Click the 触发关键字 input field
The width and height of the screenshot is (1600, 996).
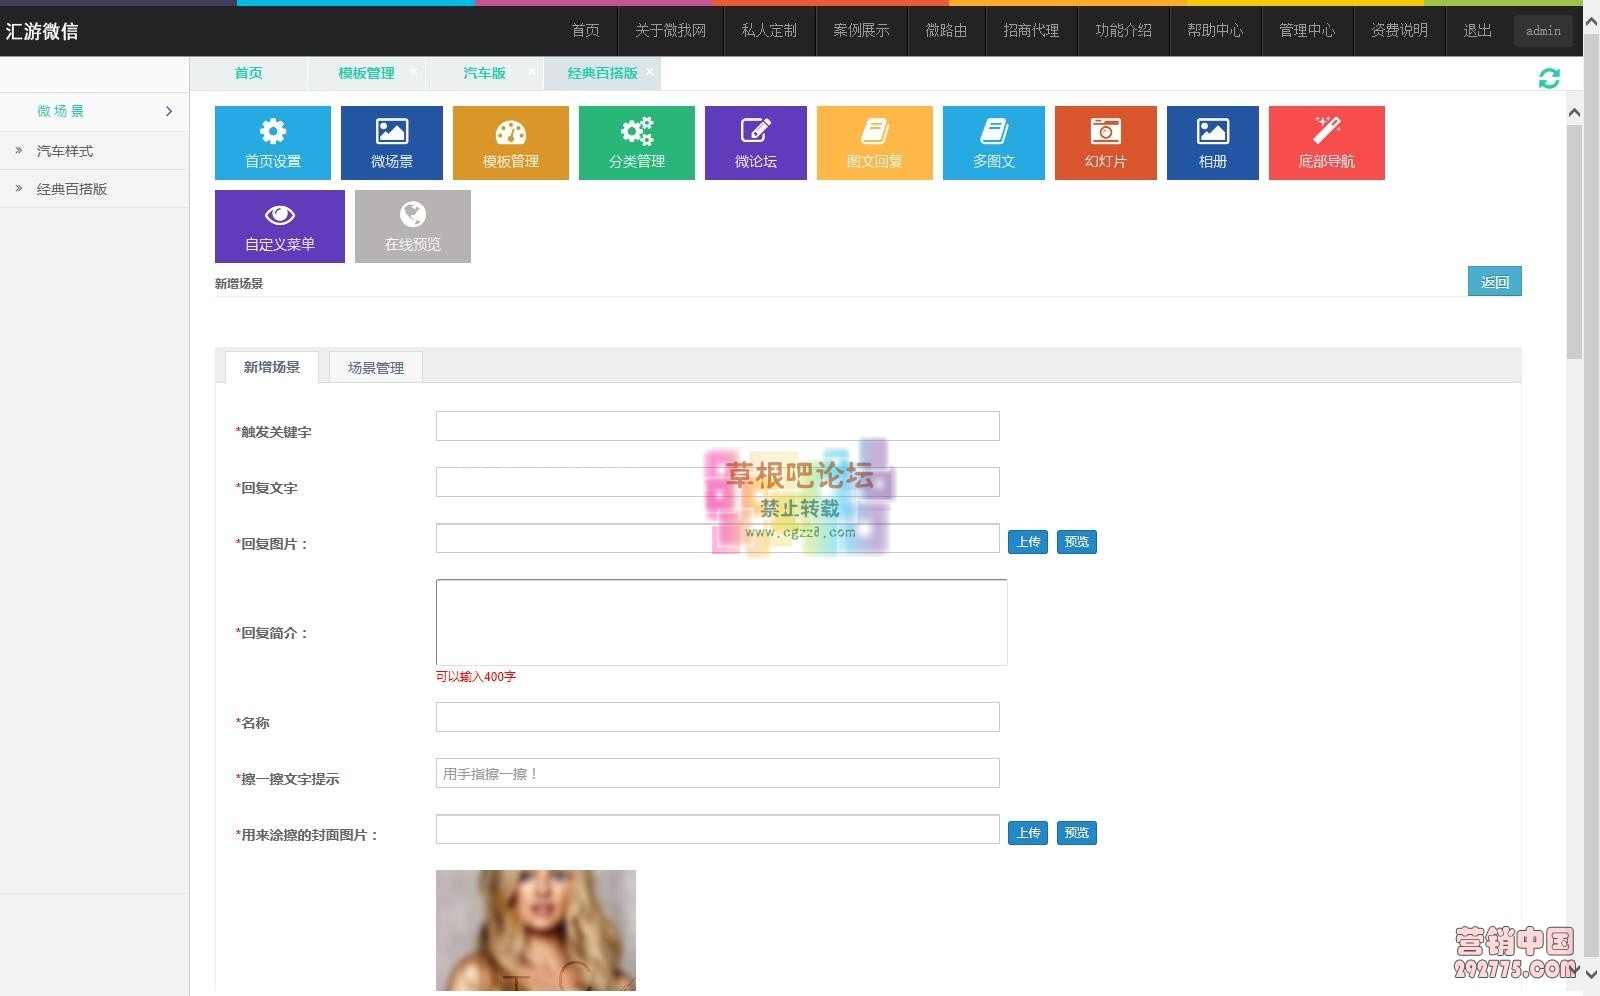click(717, 426)
